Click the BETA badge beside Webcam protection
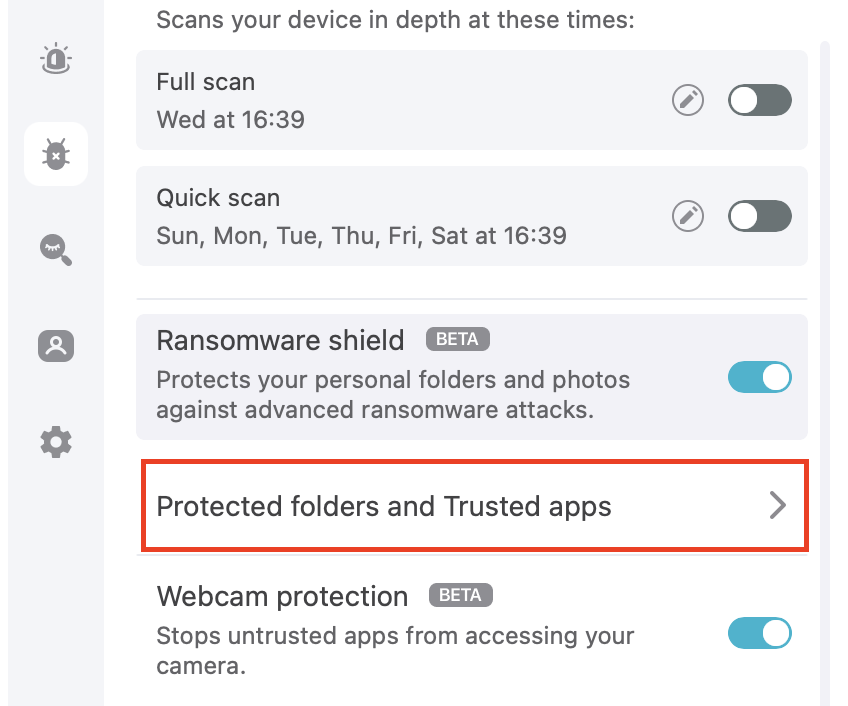848x706 pixels. (x=461, y=596)
